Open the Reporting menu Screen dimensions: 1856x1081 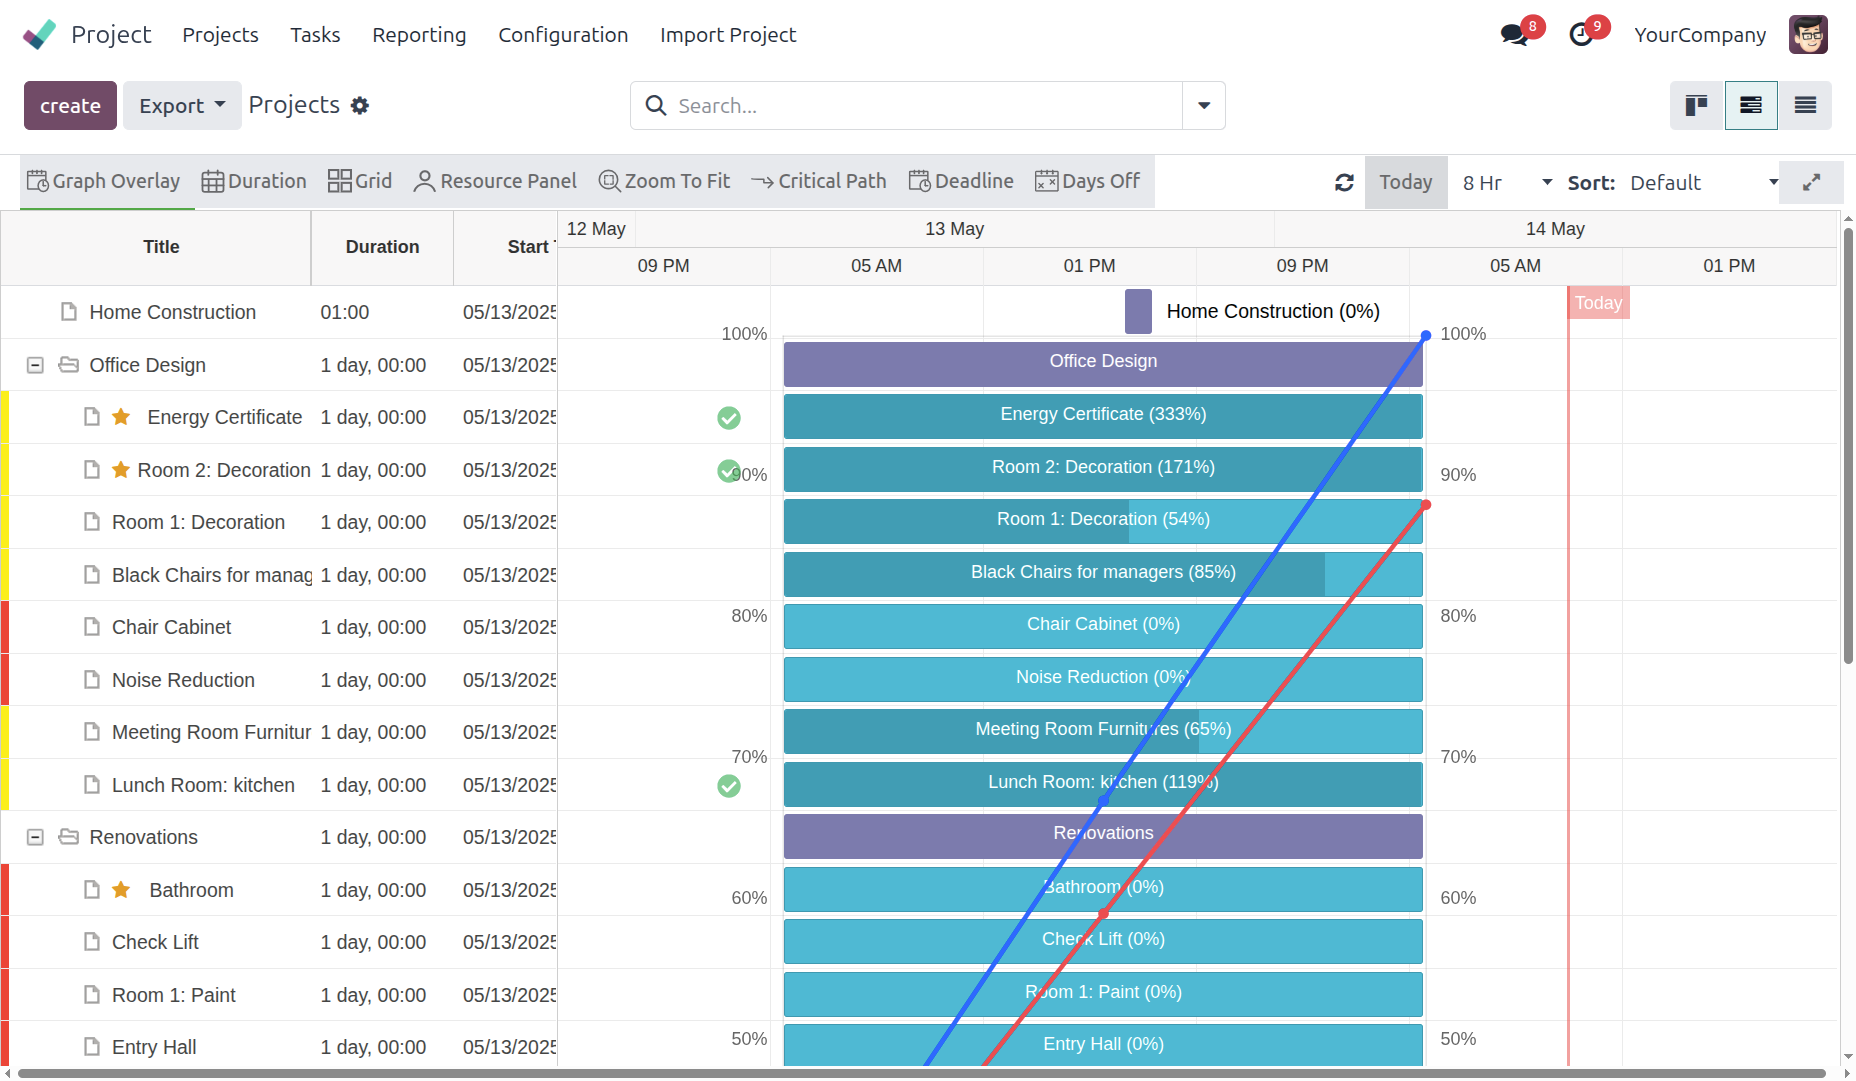click(x=419, y=35)
